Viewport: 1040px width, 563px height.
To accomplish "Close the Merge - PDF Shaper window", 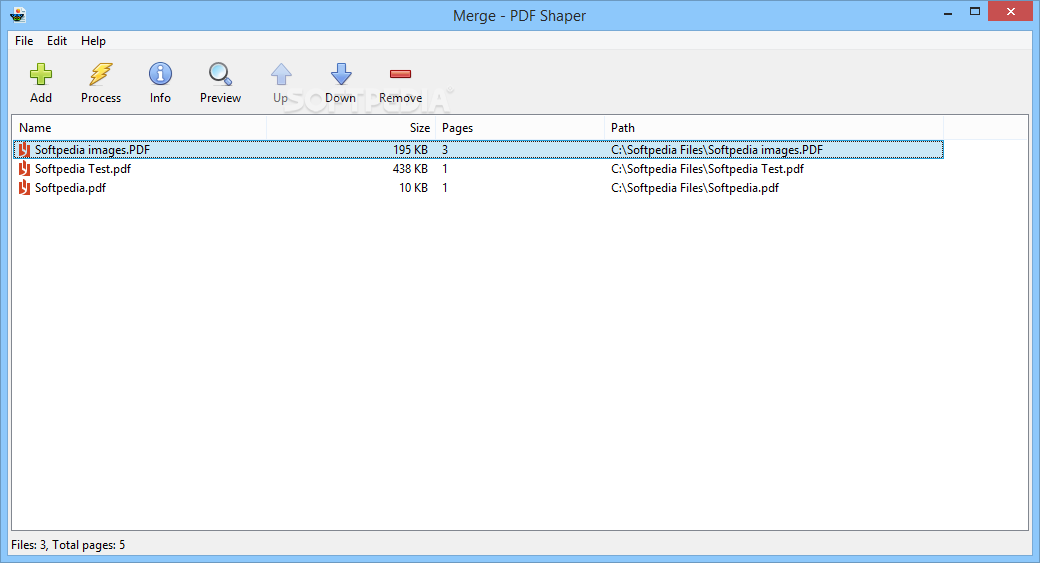I will tap(1010, 11).
